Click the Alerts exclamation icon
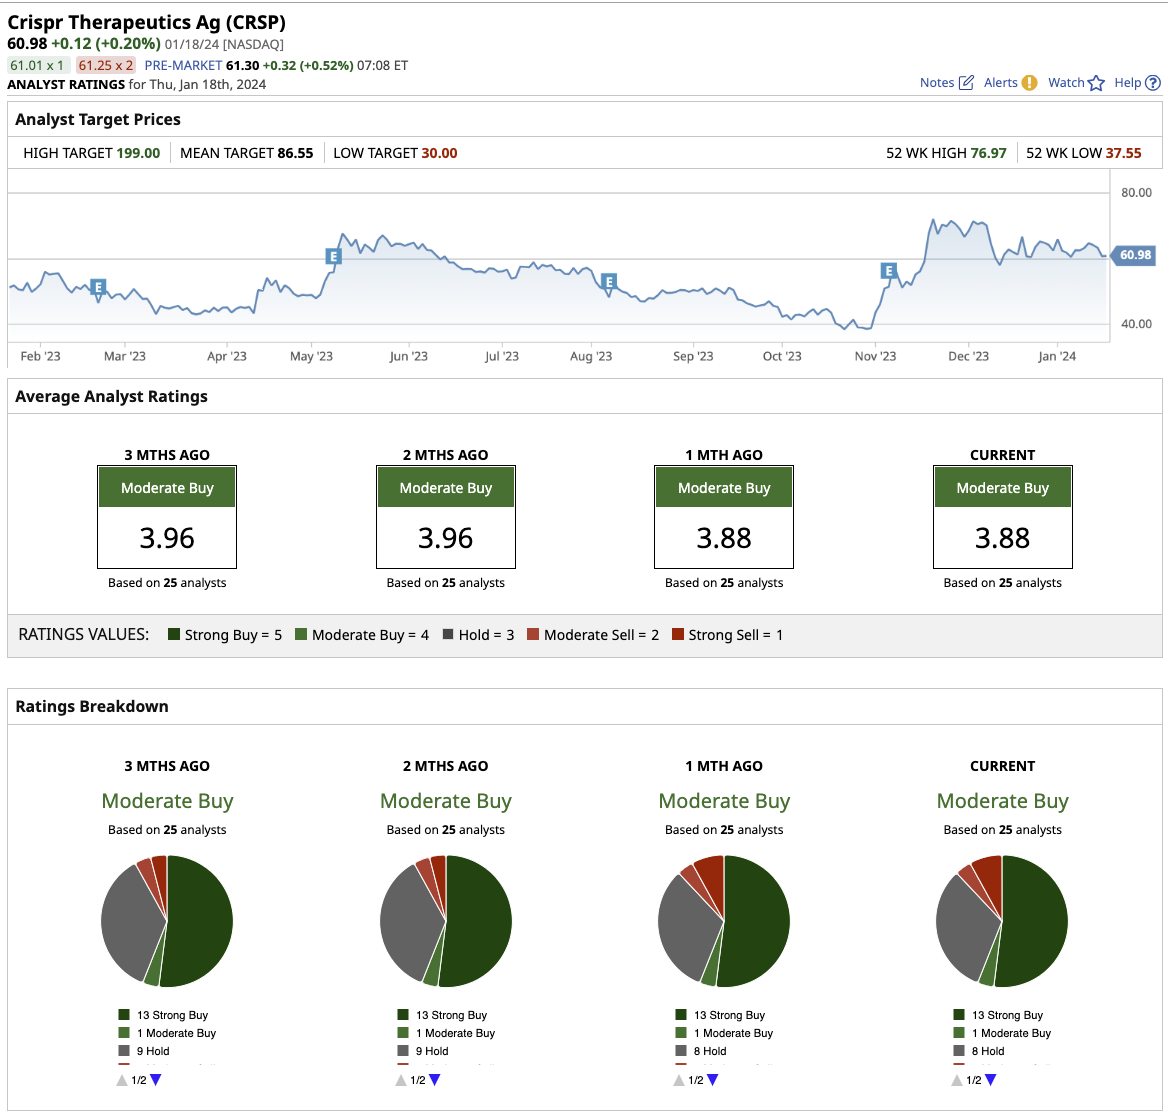Viewport: 1168px width, 1112px height. click(1029, 83)
